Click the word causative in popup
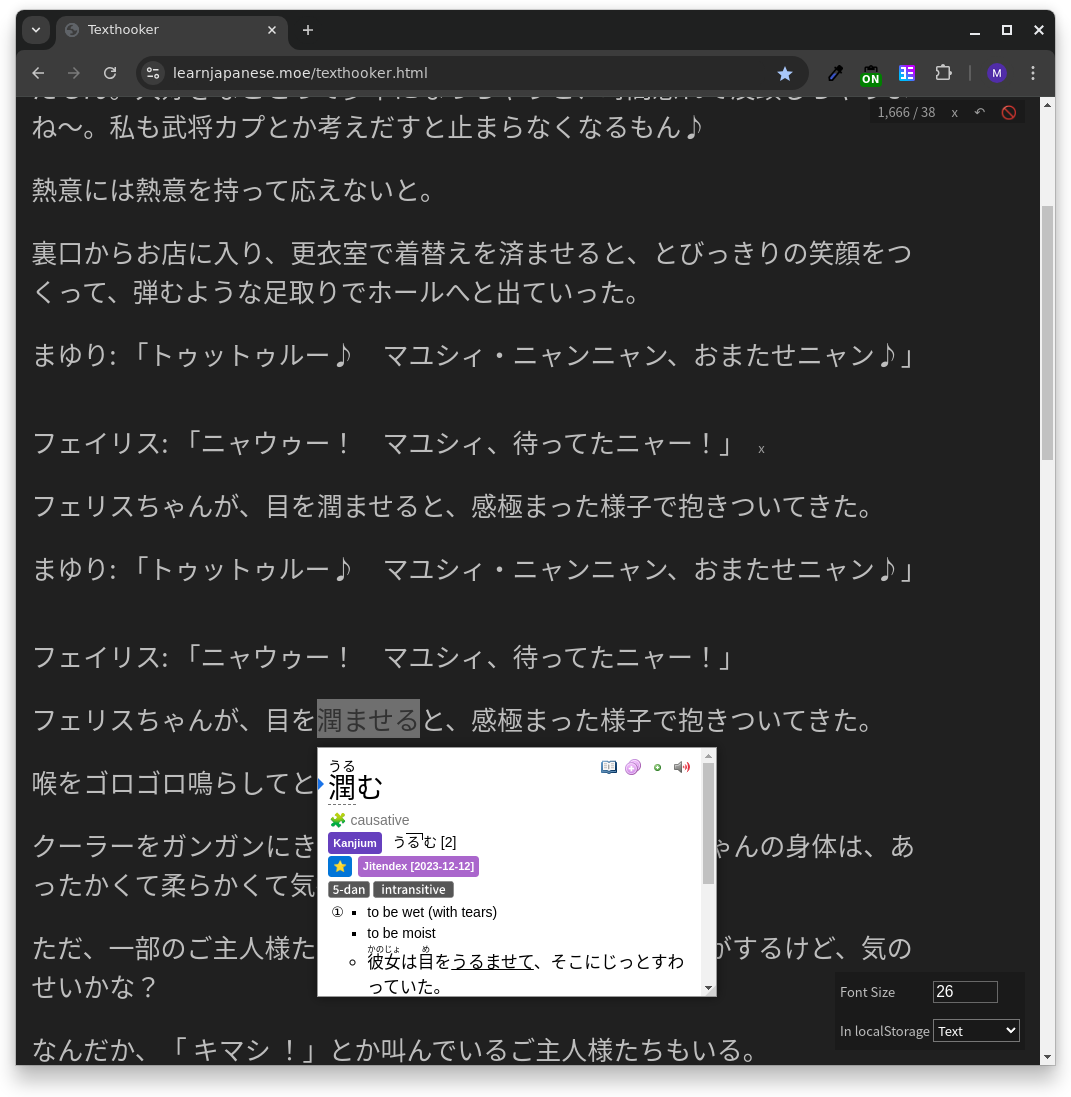The width and height of the screenshot is (1071, 1097). (379, 820)
